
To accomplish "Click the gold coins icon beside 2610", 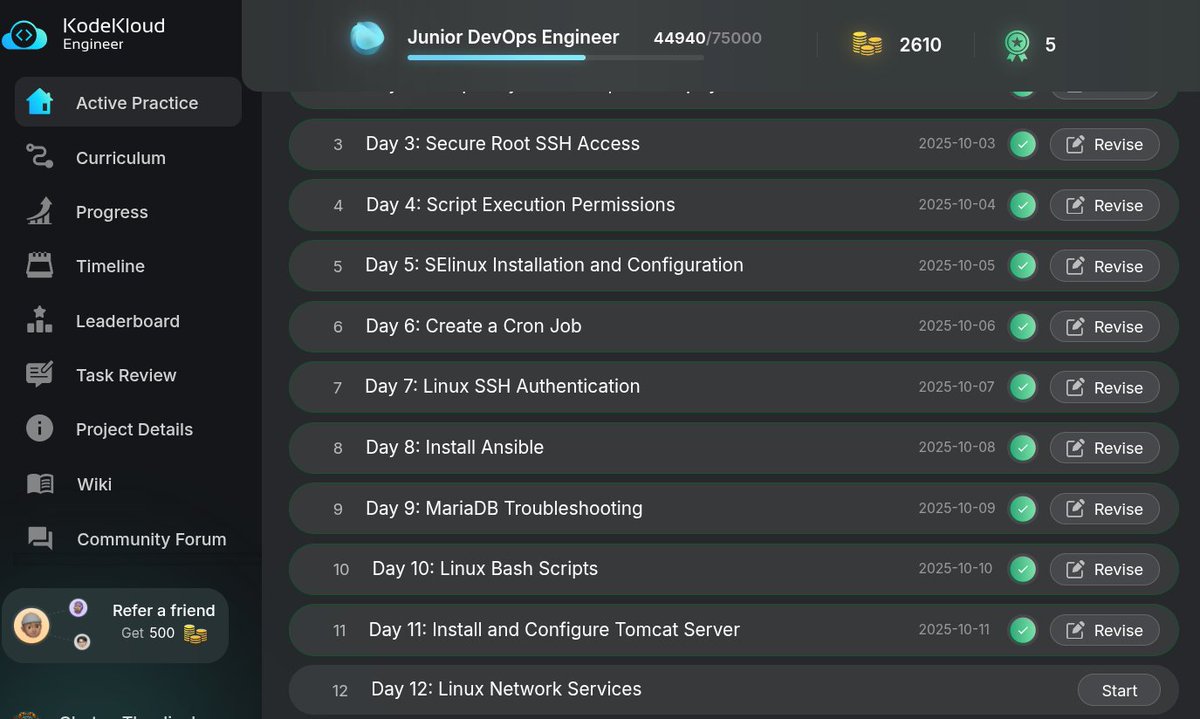I will pyautogui.click(x=867, y=43).
